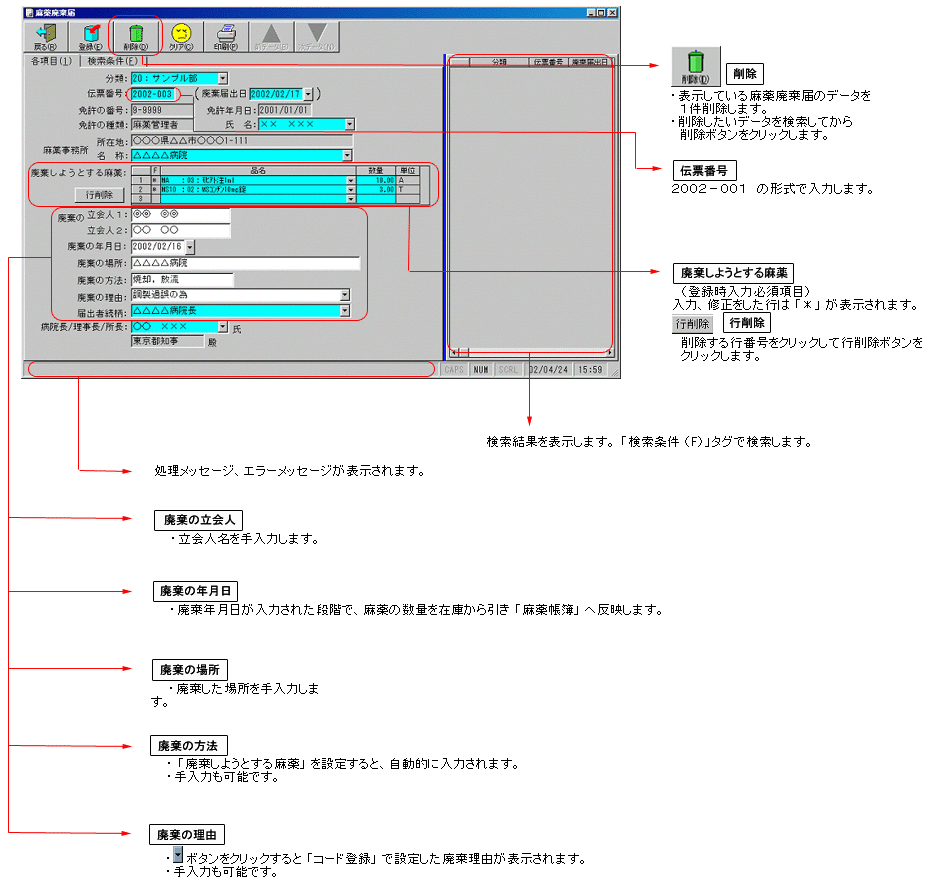Screen dimensions: 935x883
Task: Click the CAPS indicator in the status bar
Action: (x=454, y=370)
